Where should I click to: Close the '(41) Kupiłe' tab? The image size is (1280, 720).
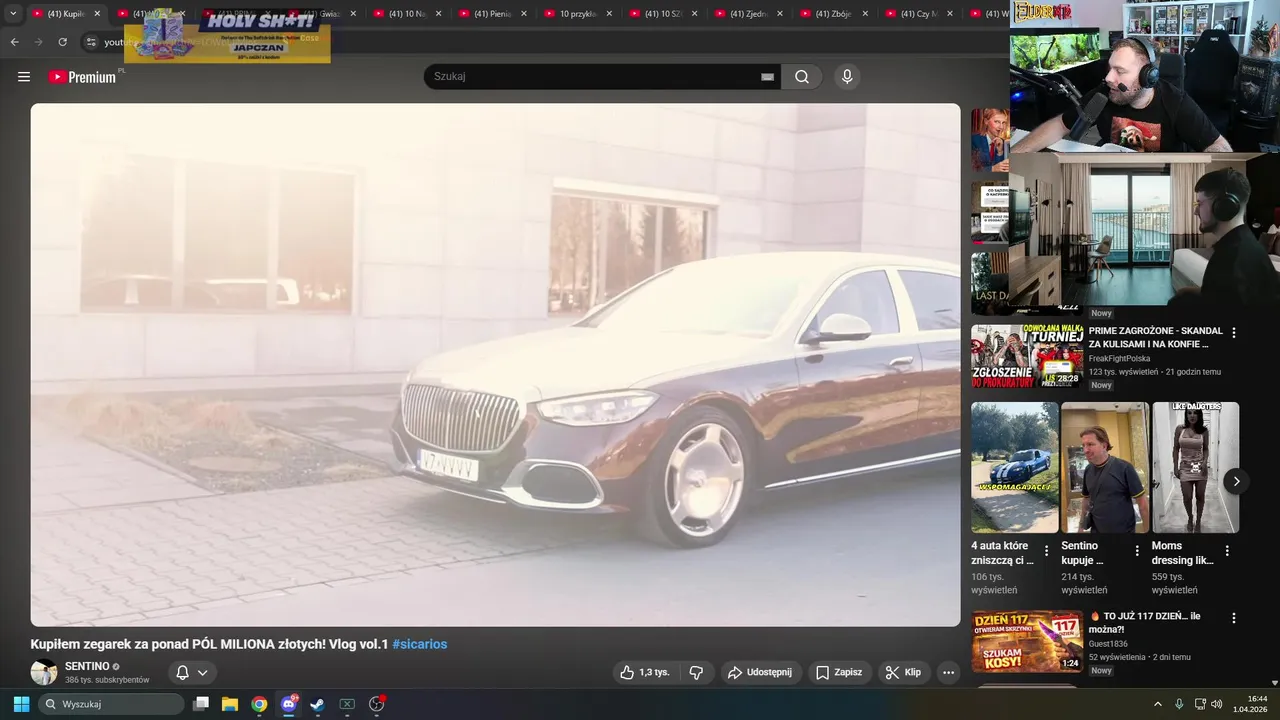coord(97,14)
